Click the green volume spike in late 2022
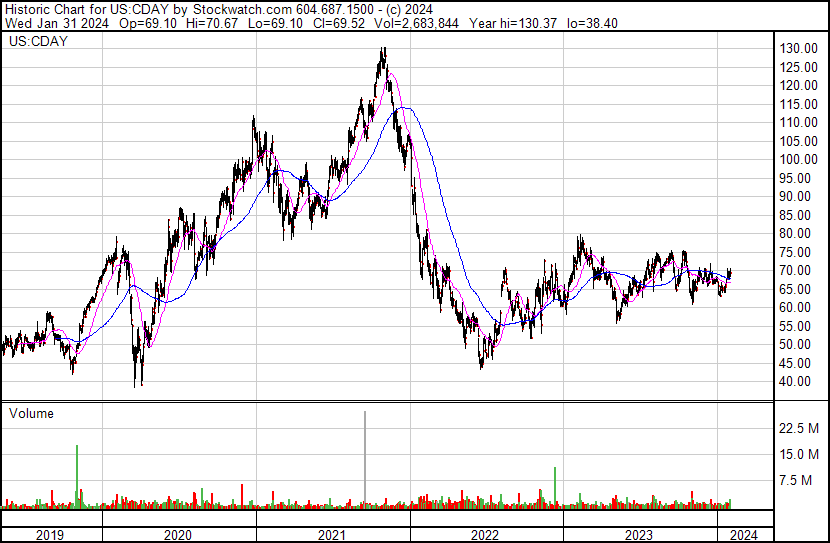Viewport: 830px width, 543px height. [553, 485]
